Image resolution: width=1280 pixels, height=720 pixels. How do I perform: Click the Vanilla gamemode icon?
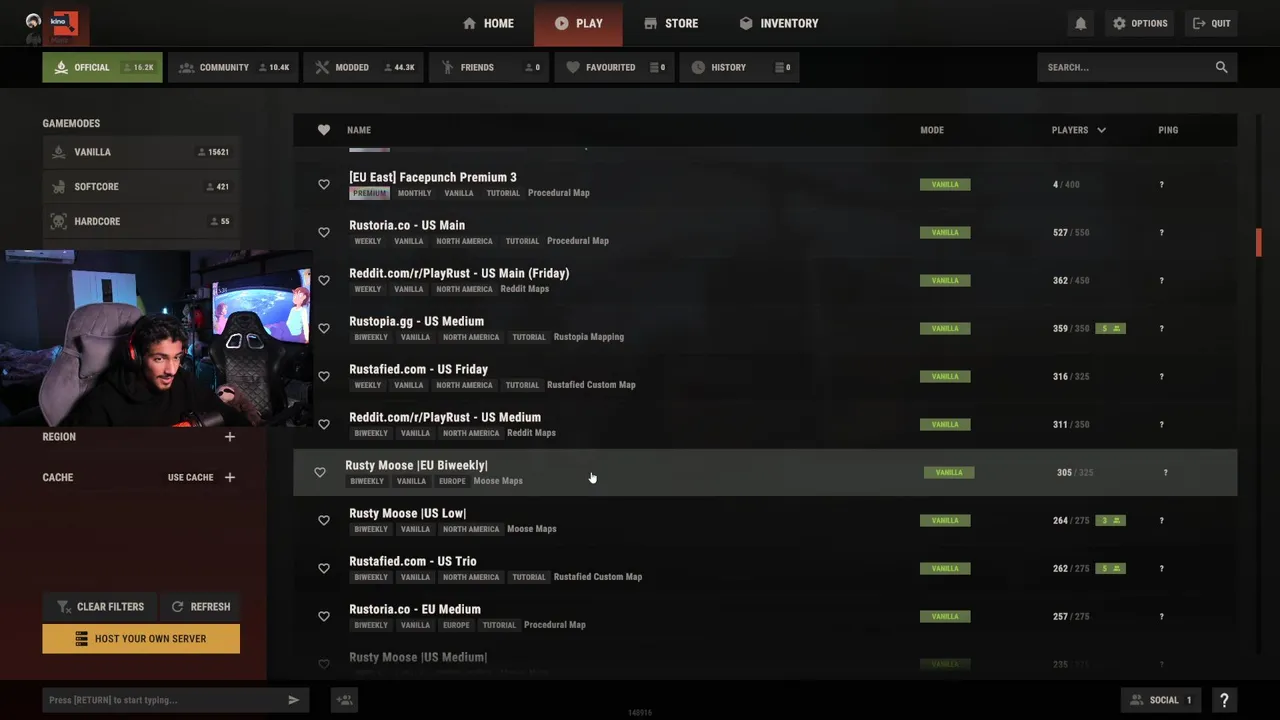(x=58, y=152)
